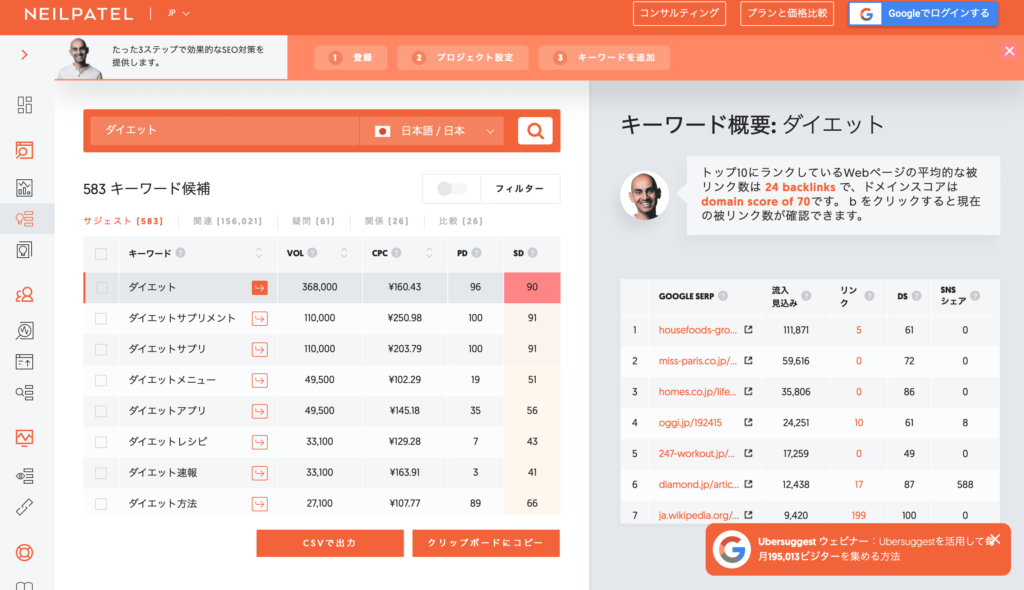Open the dashboard grid icon in sidebar
1024x590 pixels.
tap(24, 105)
